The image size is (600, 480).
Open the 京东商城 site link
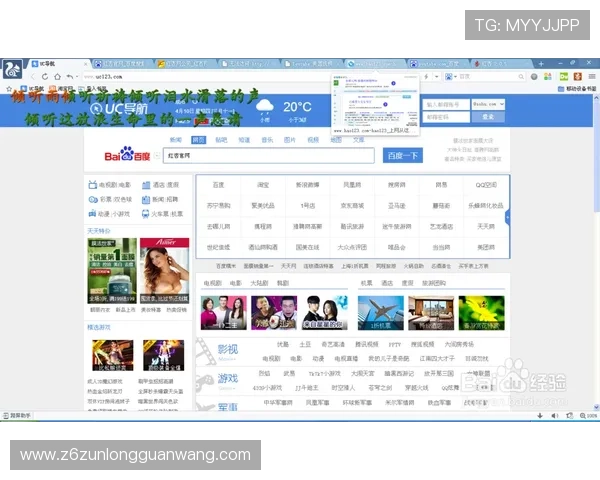tap(351, 205)
